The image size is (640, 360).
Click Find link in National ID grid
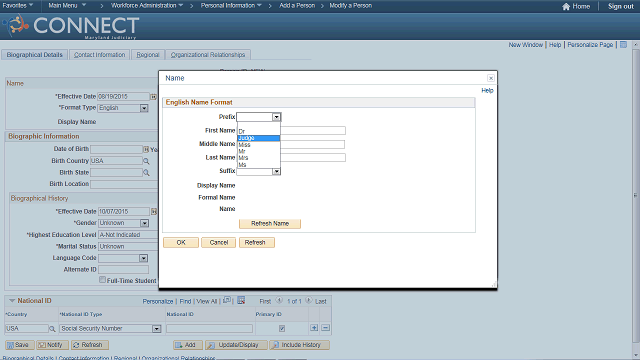185,302
